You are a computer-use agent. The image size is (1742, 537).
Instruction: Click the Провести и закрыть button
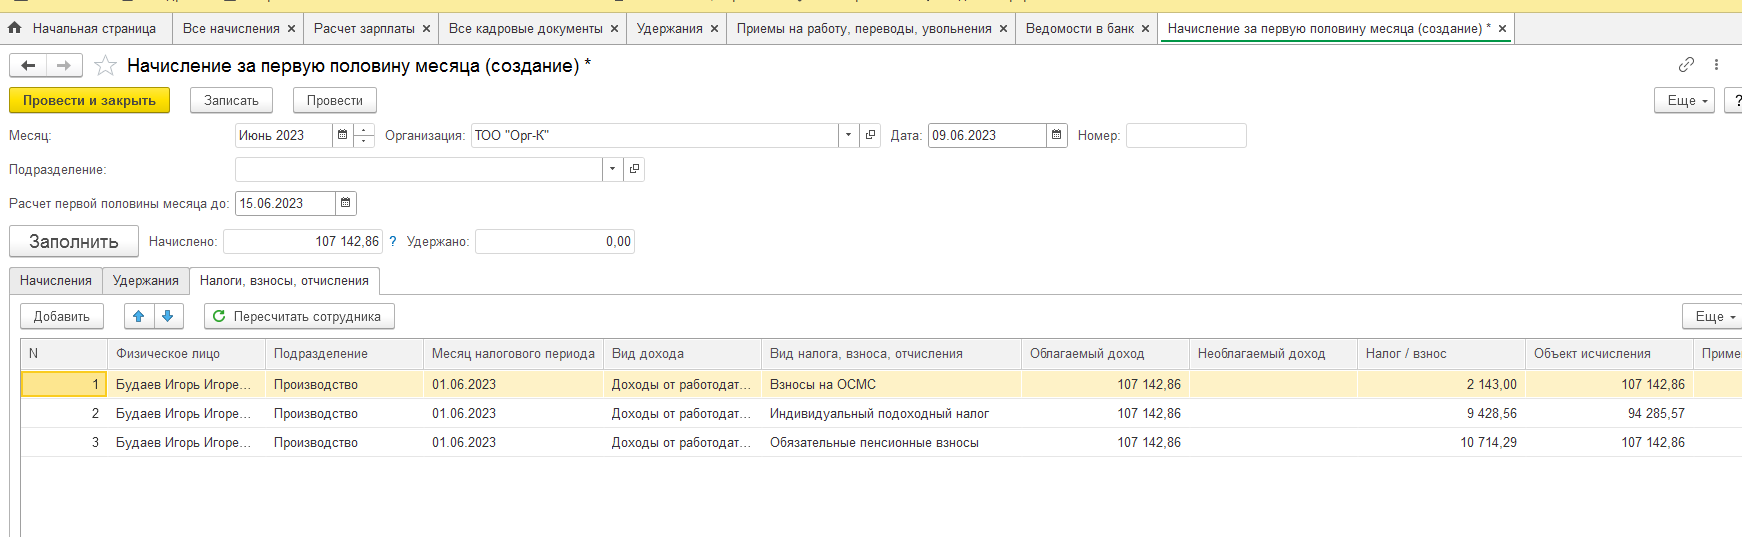pos(89,100)
